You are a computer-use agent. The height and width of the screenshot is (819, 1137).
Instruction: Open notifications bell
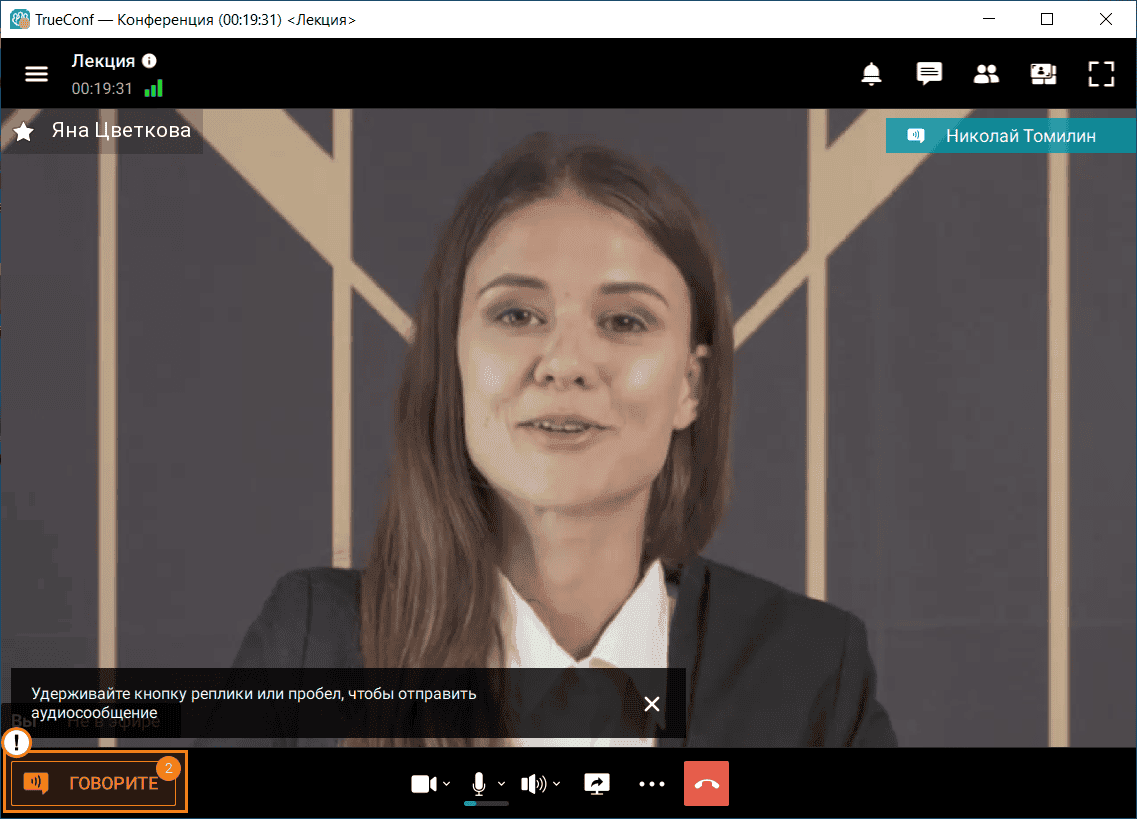click(x=871, y=74)
